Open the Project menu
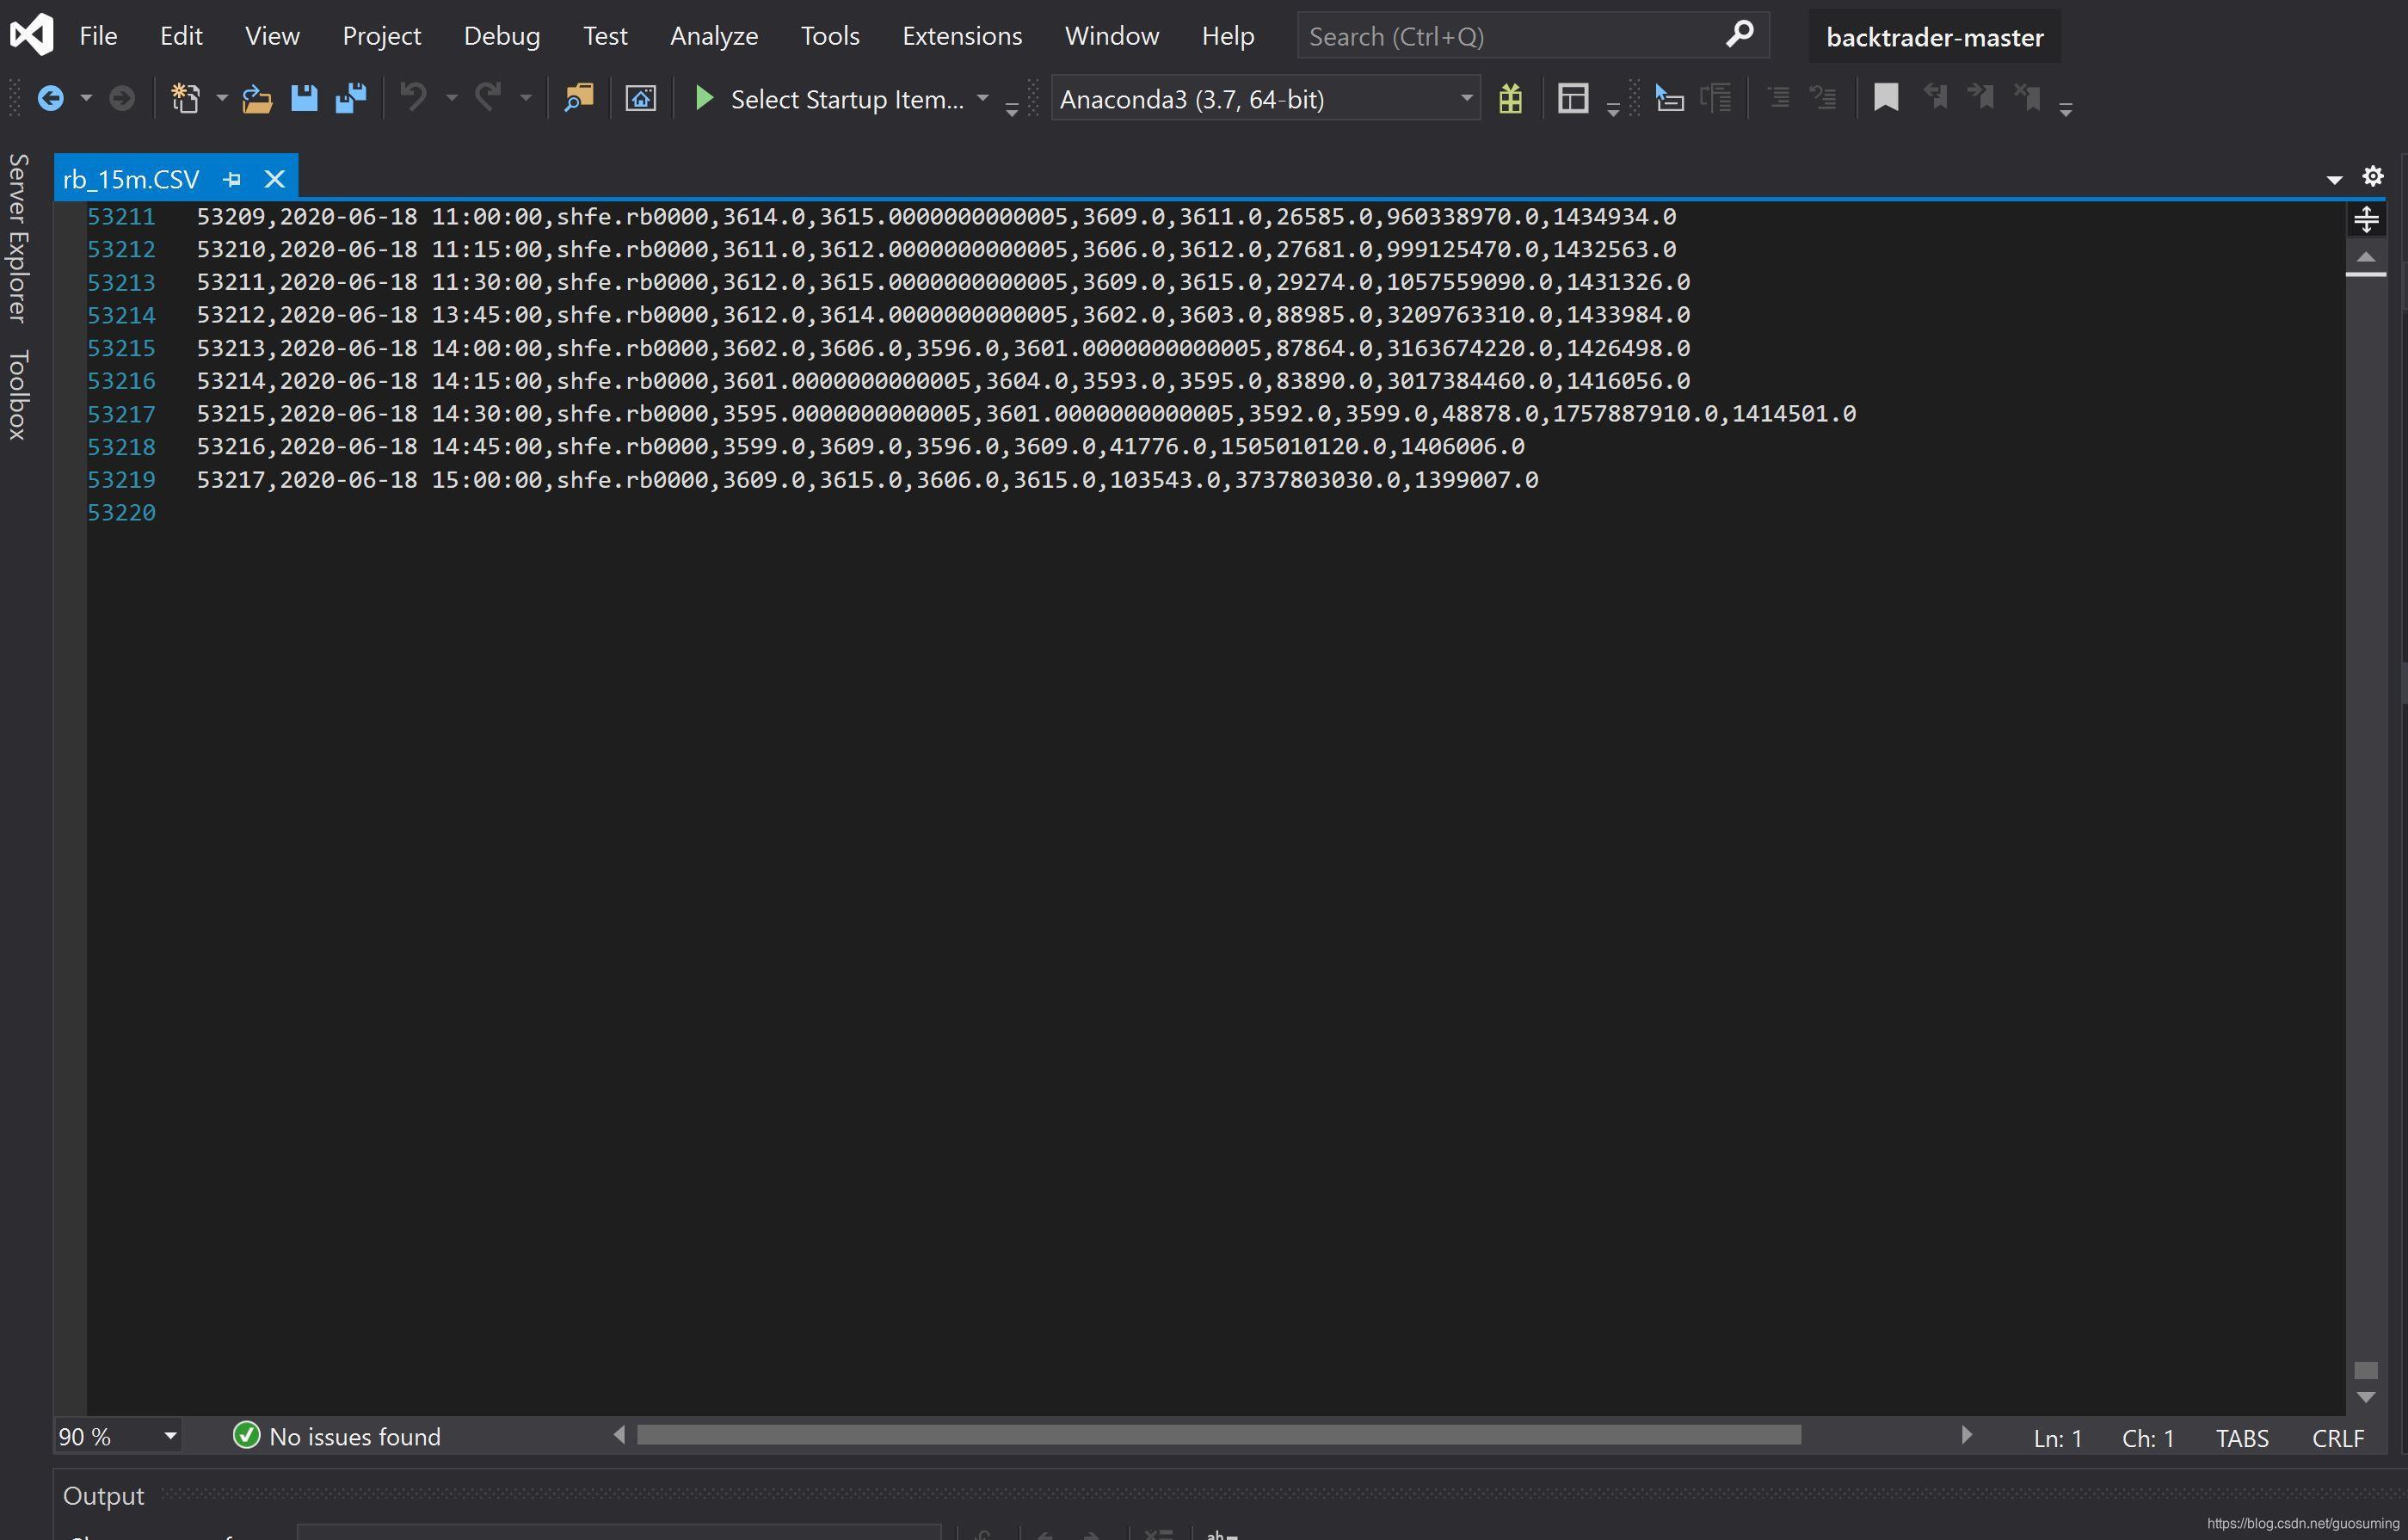Image resolution: width=2408 pixels, height=1540 pixels. (x=381, y=36)
